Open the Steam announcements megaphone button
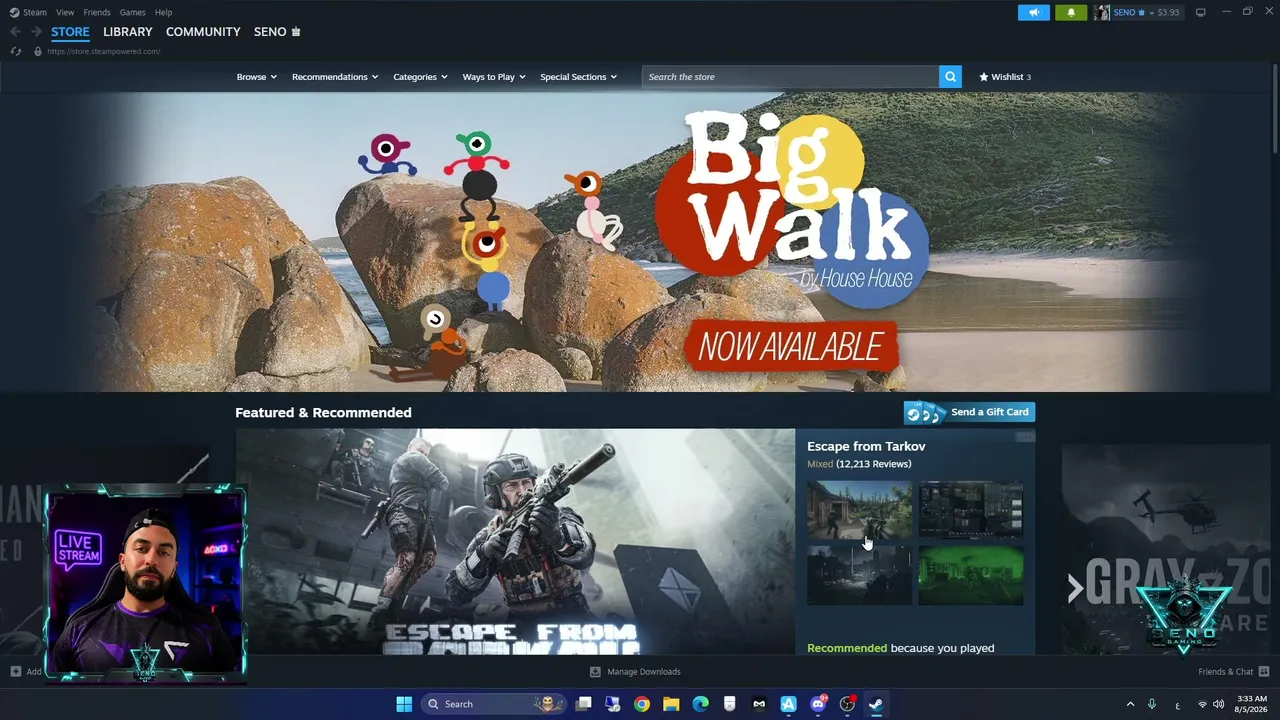The width and height of the screenshot is (1280, 720). pos(1034,12)
